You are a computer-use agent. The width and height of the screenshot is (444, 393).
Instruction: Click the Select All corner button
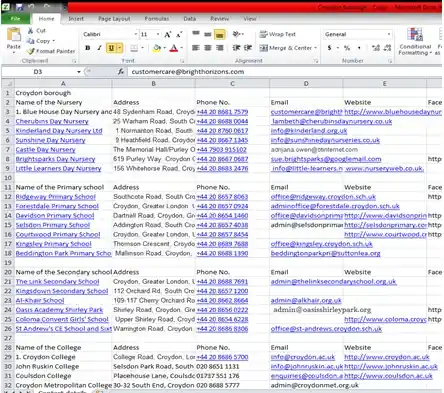pyautogui.click(x=8, y=84)
